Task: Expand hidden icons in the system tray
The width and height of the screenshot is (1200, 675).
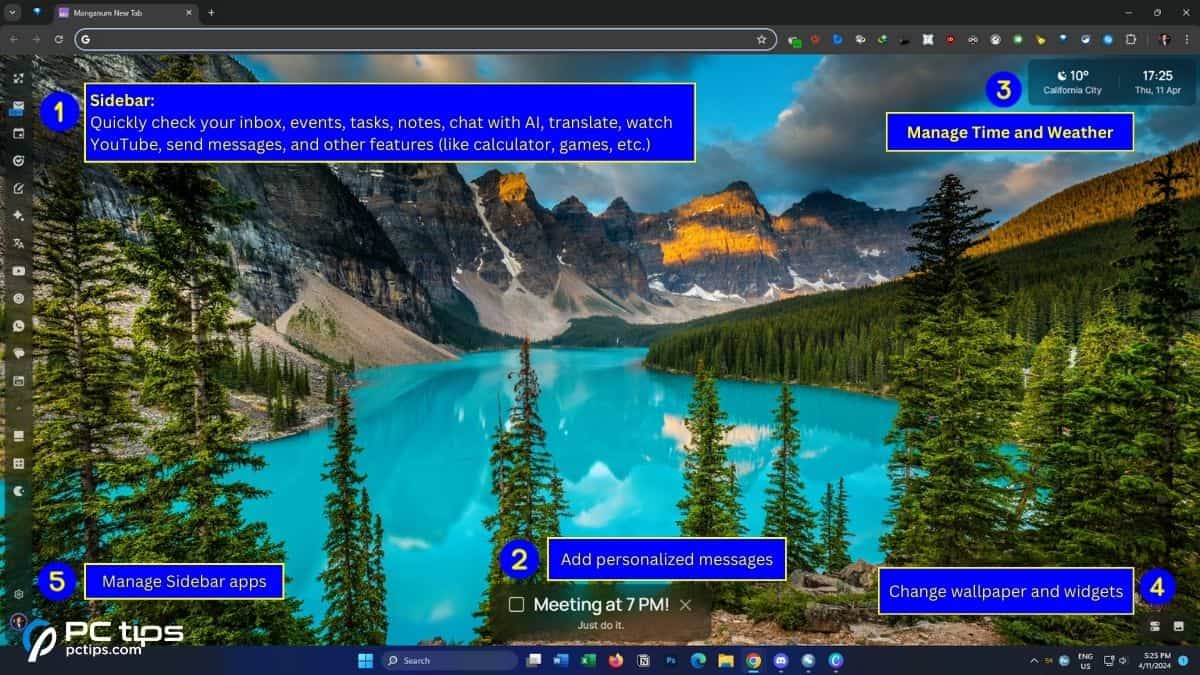Action: click(1035, 661)
